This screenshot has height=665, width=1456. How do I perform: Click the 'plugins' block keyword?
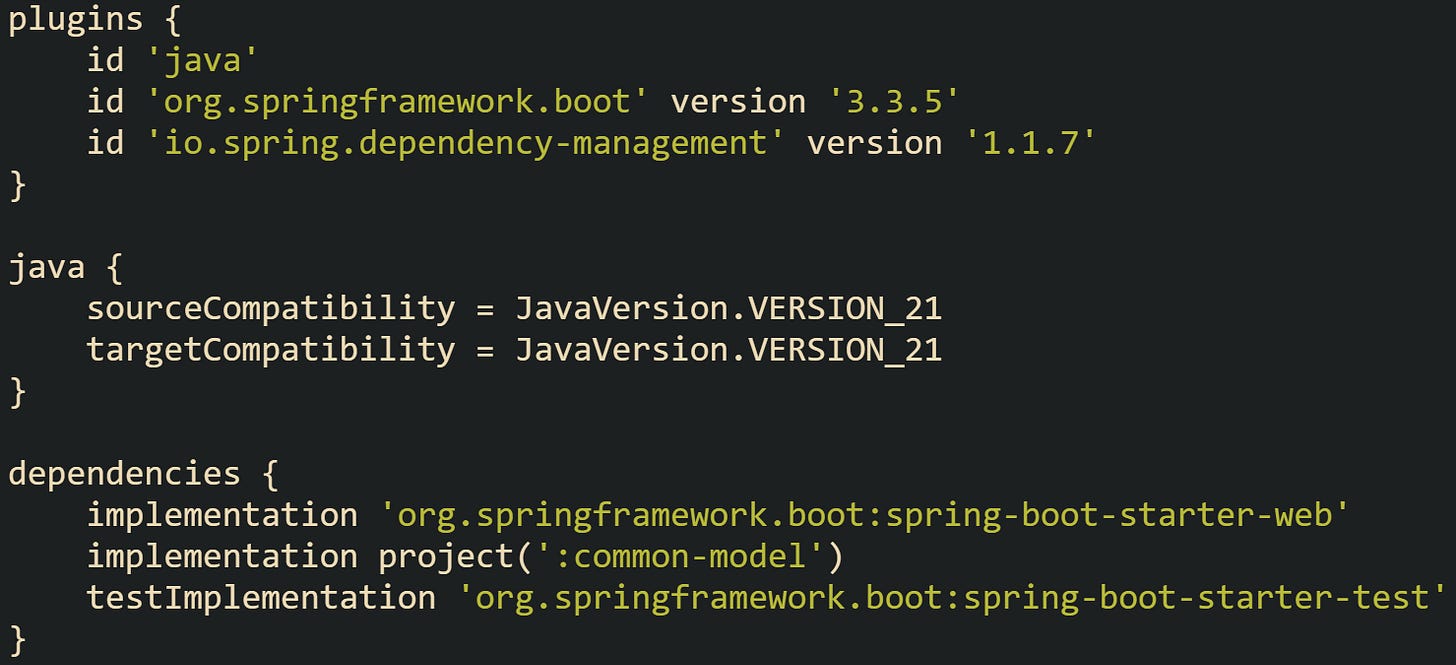(x=70, y=18)
